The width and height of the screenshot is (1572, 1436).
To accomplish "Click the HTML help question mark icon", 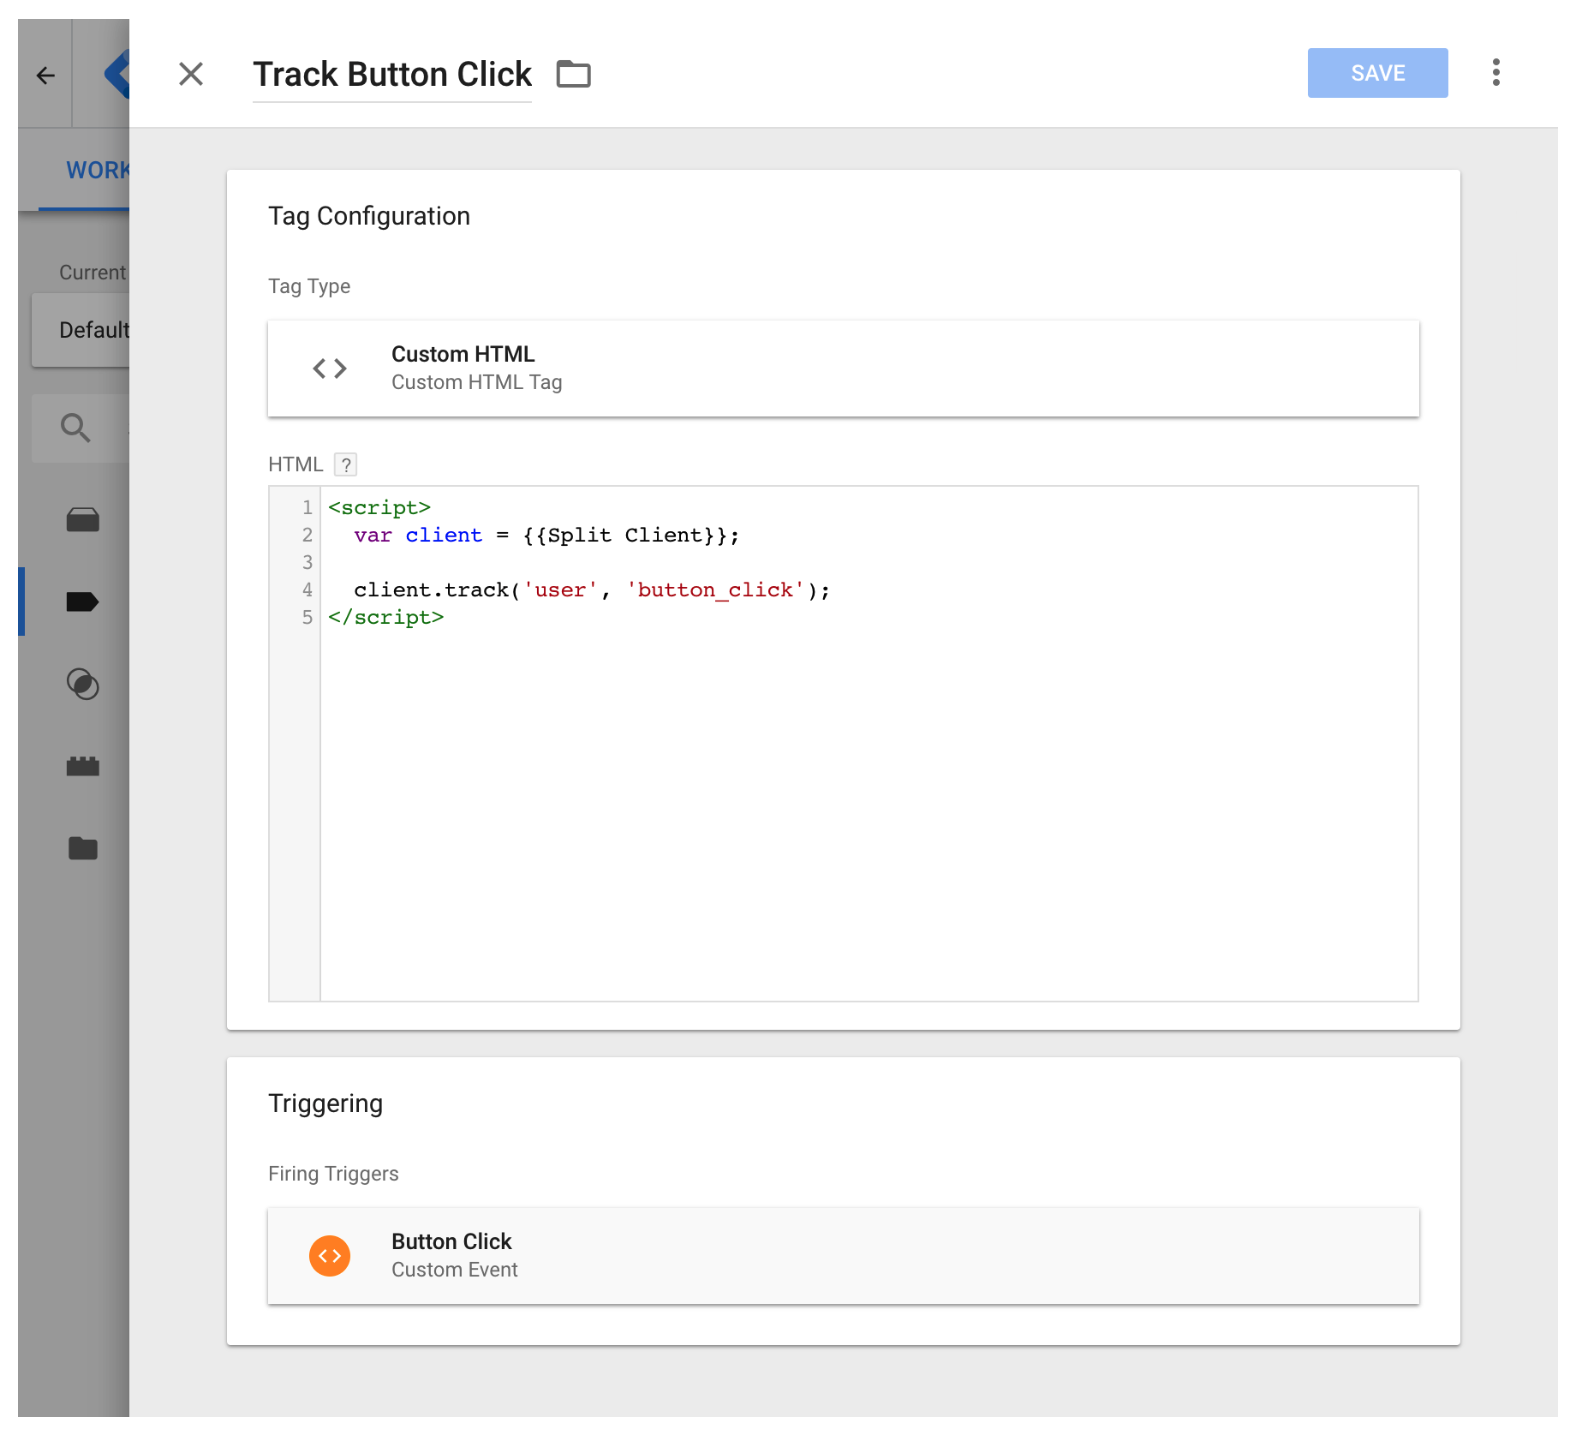I will [345, 465].
